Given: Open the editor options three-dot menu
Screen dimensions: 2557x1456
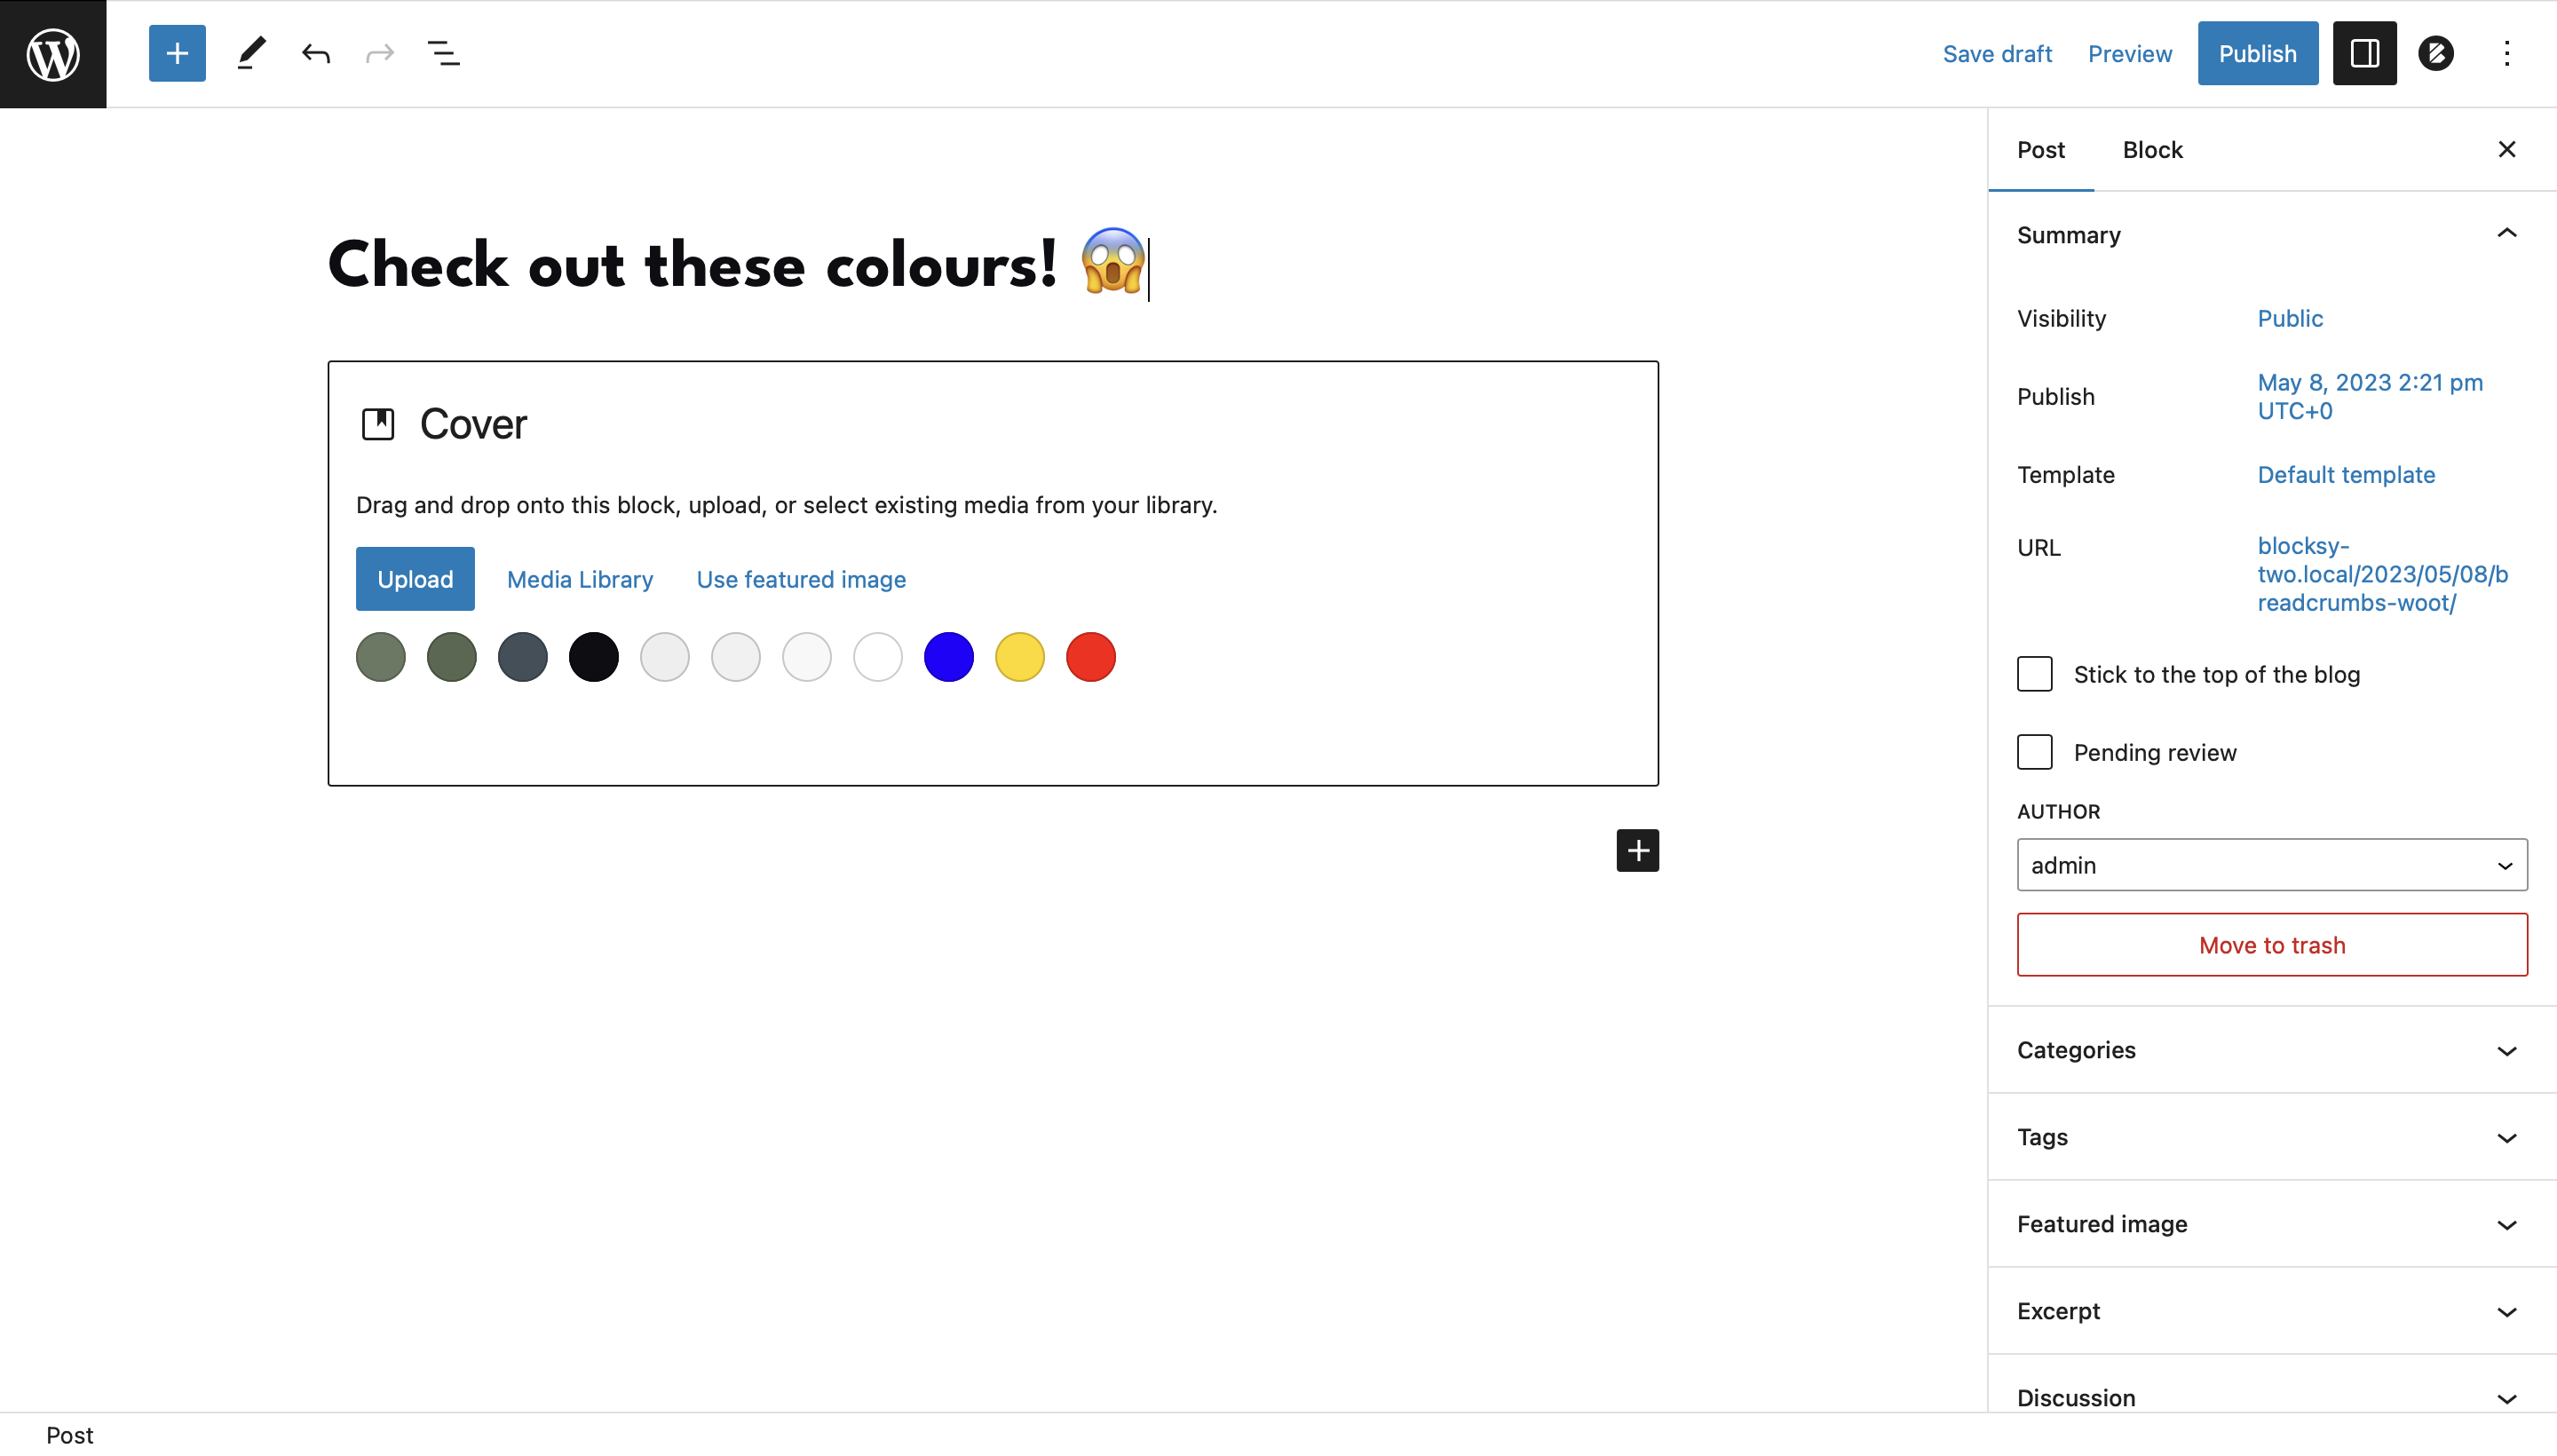Looking at the screenshot, I should click(x=2507, y=53).
